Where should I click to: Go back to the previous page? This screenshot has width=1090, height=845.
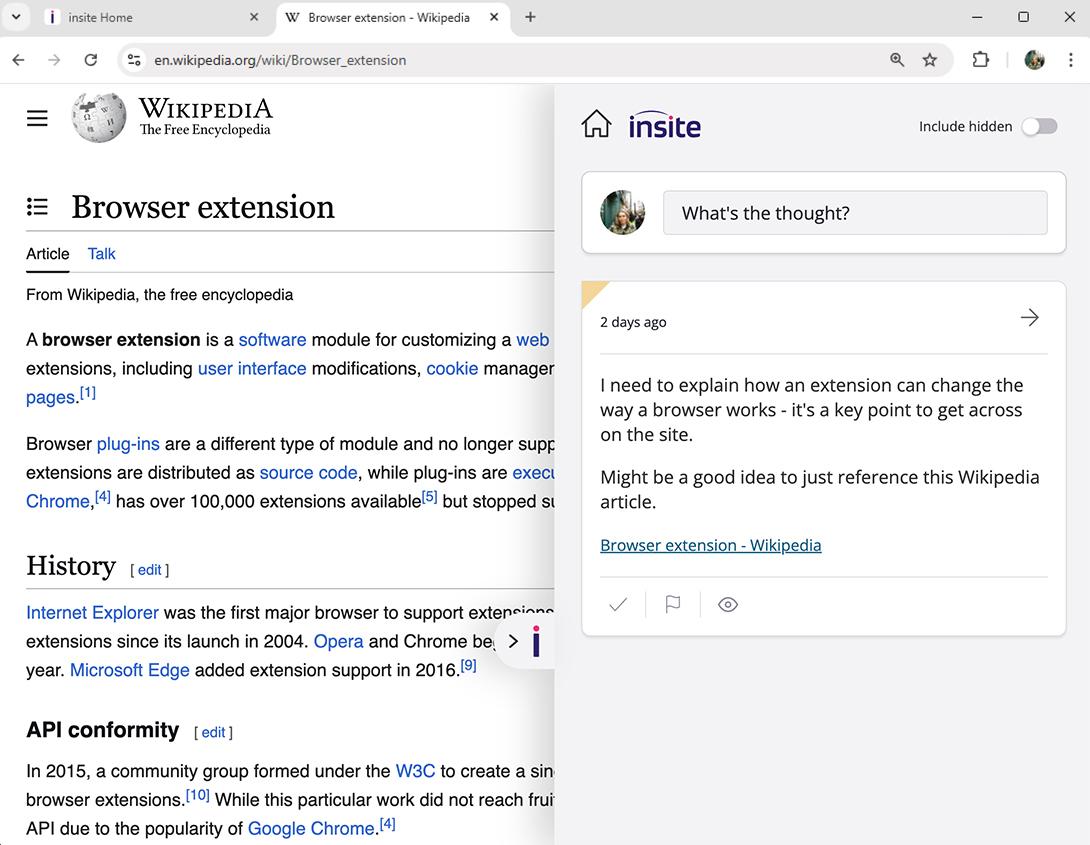point(19,60)
